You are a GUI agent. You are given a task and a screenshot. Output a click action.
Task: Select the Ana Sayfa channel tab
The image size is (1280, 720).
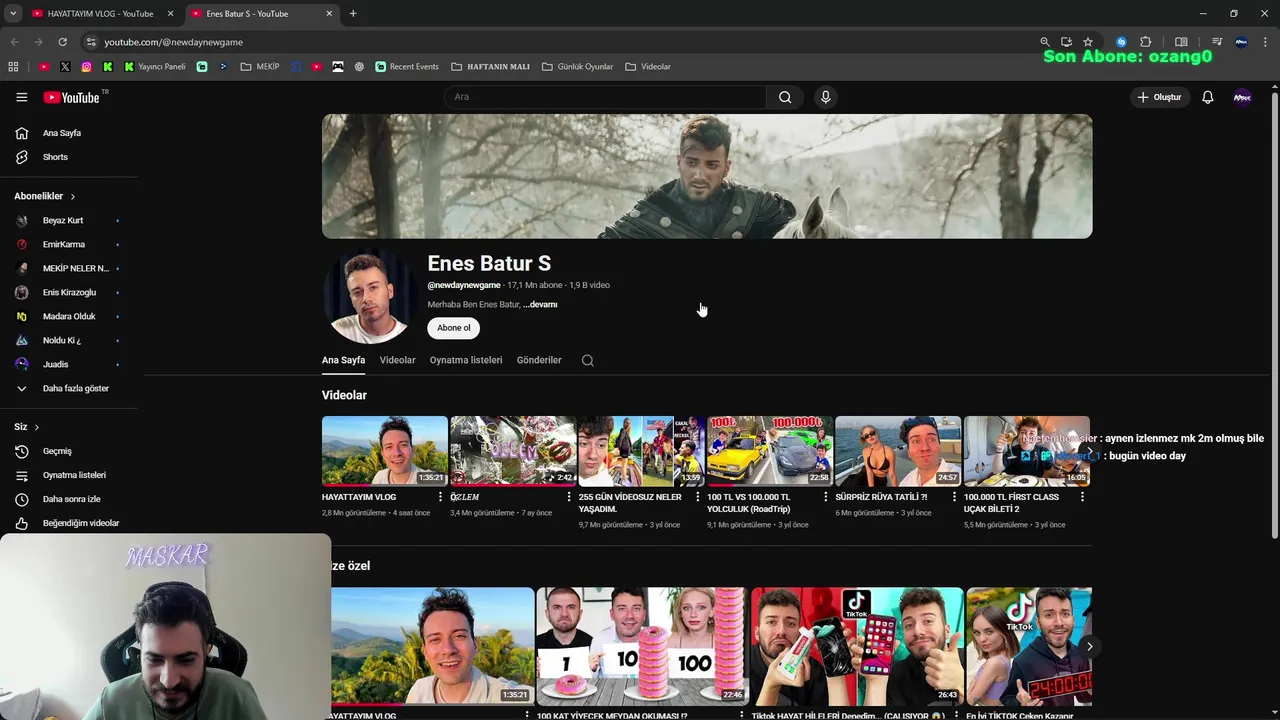343,360
